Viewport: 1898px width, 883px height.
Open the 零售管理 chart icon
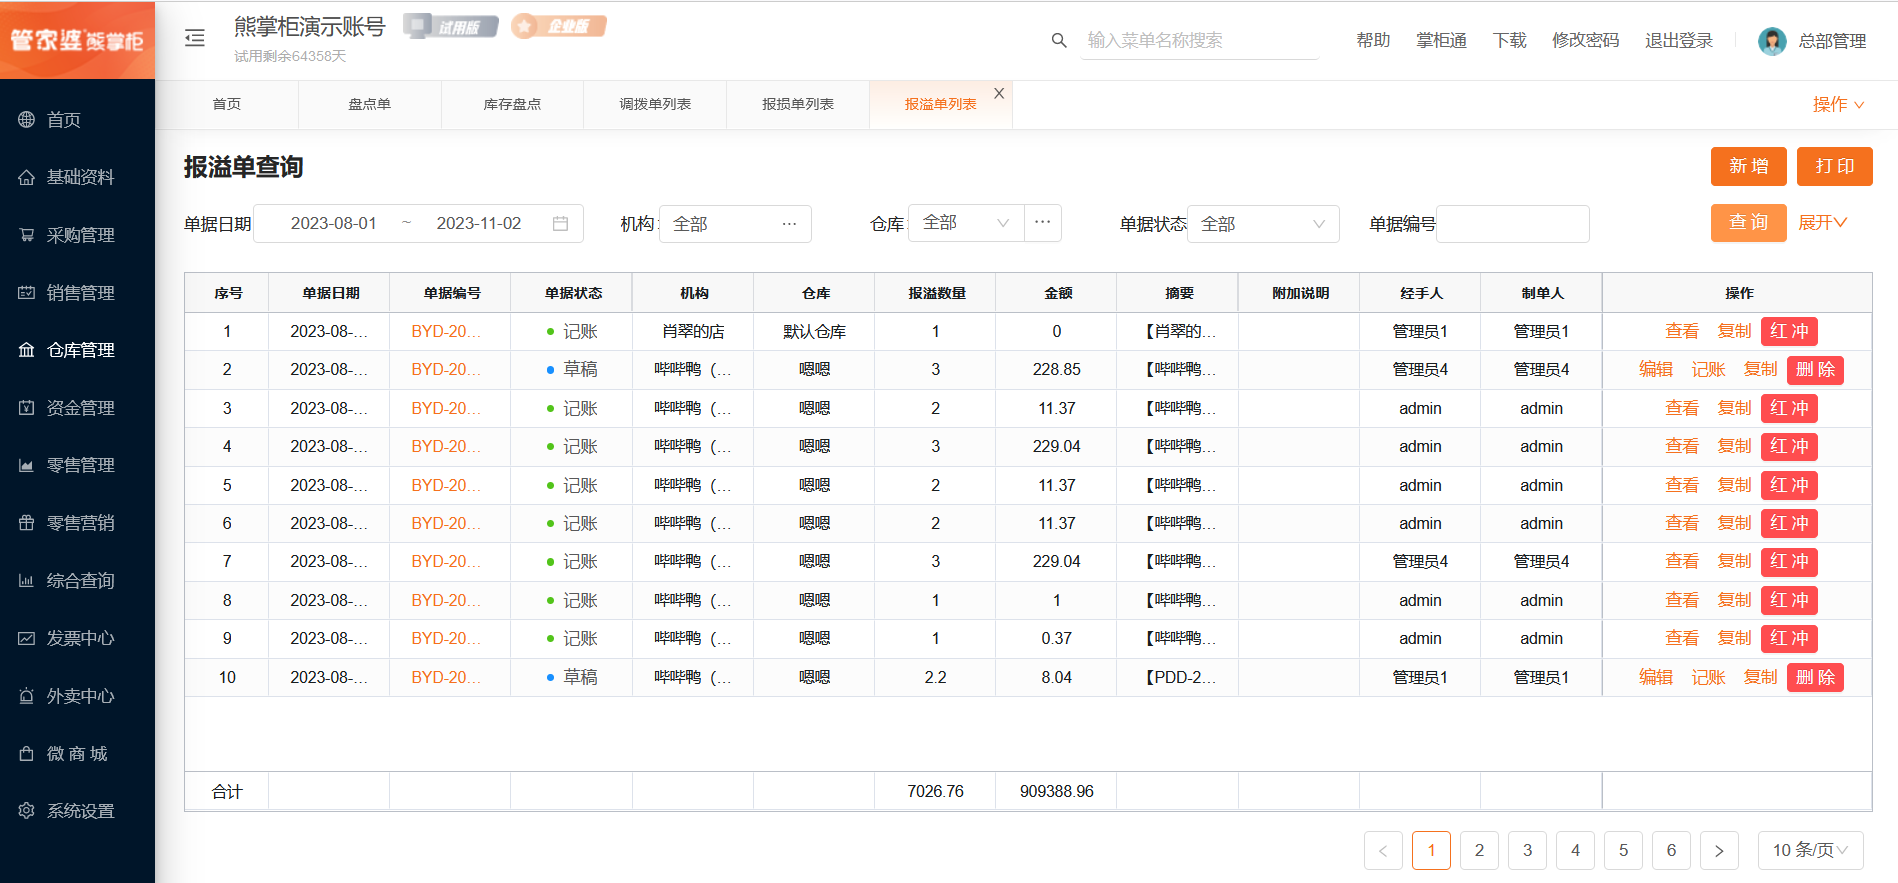(27, 465)
